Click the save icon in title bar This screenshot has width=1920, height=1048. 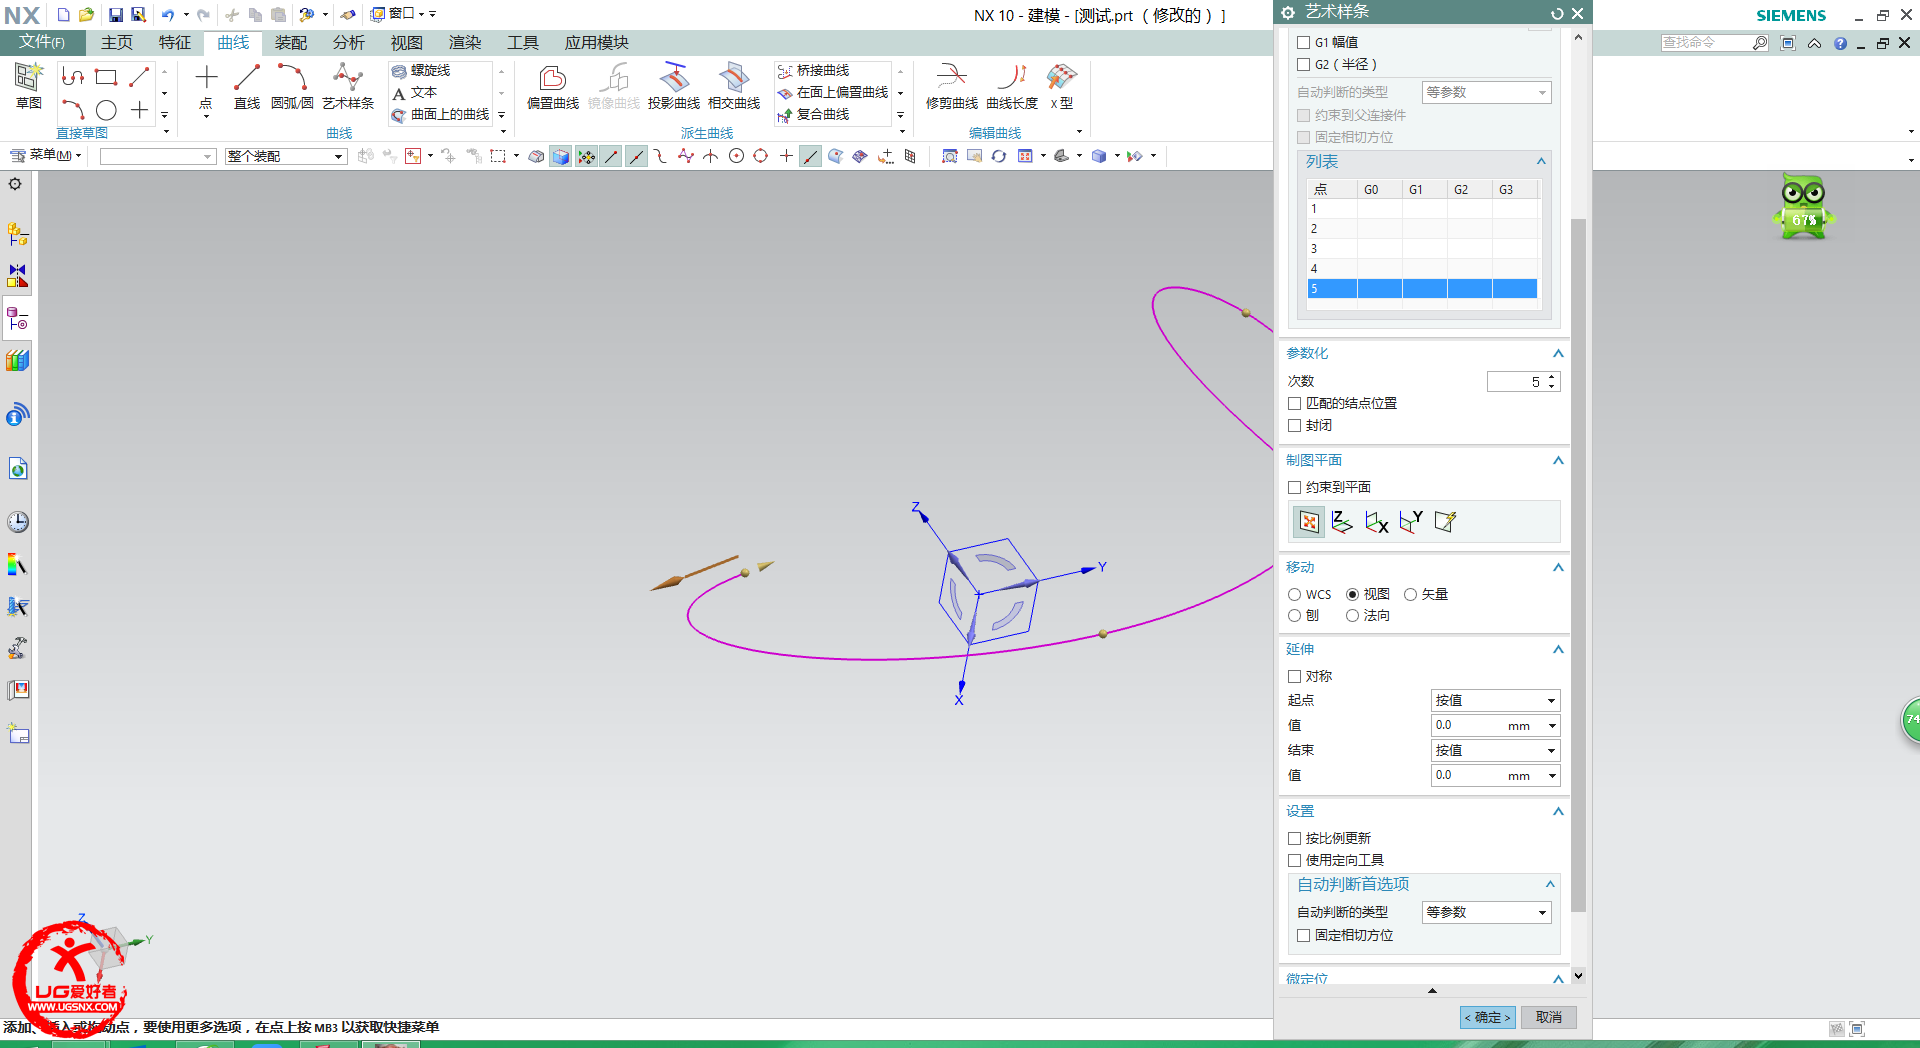115,15
